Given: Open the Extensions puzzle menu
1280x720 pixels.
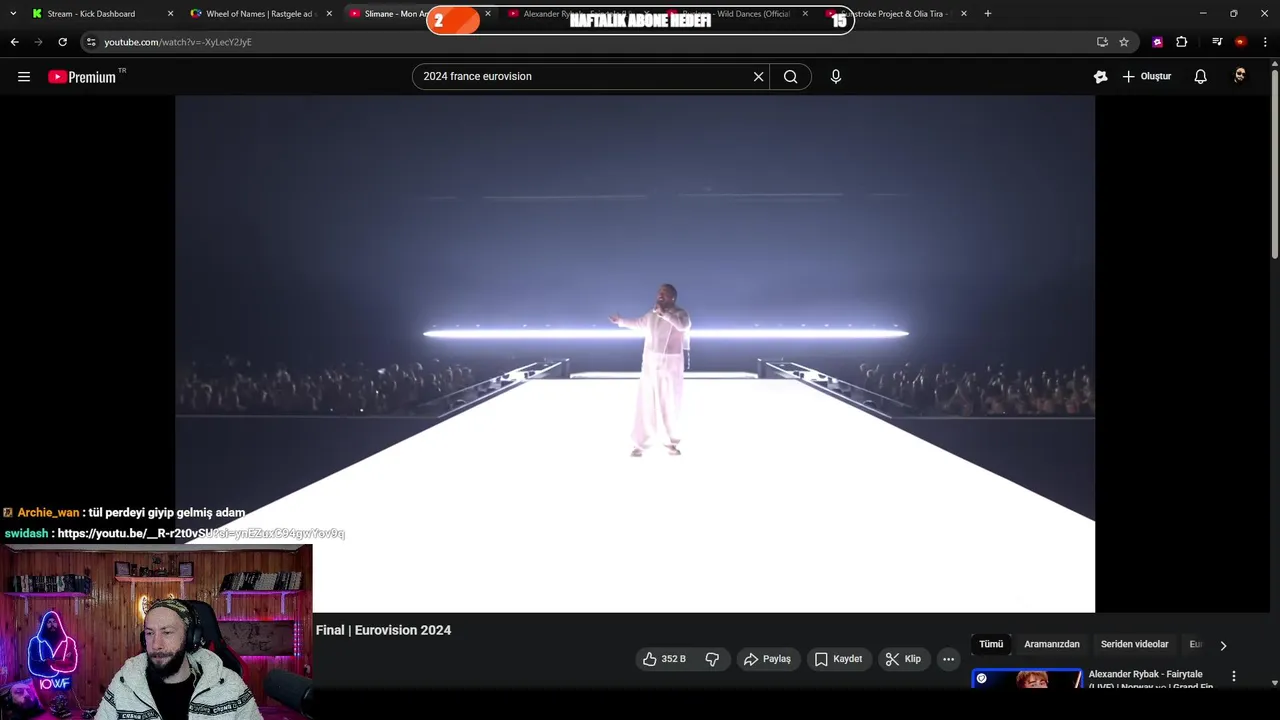Looking at the screenshot, I should tap(1182, 42).
